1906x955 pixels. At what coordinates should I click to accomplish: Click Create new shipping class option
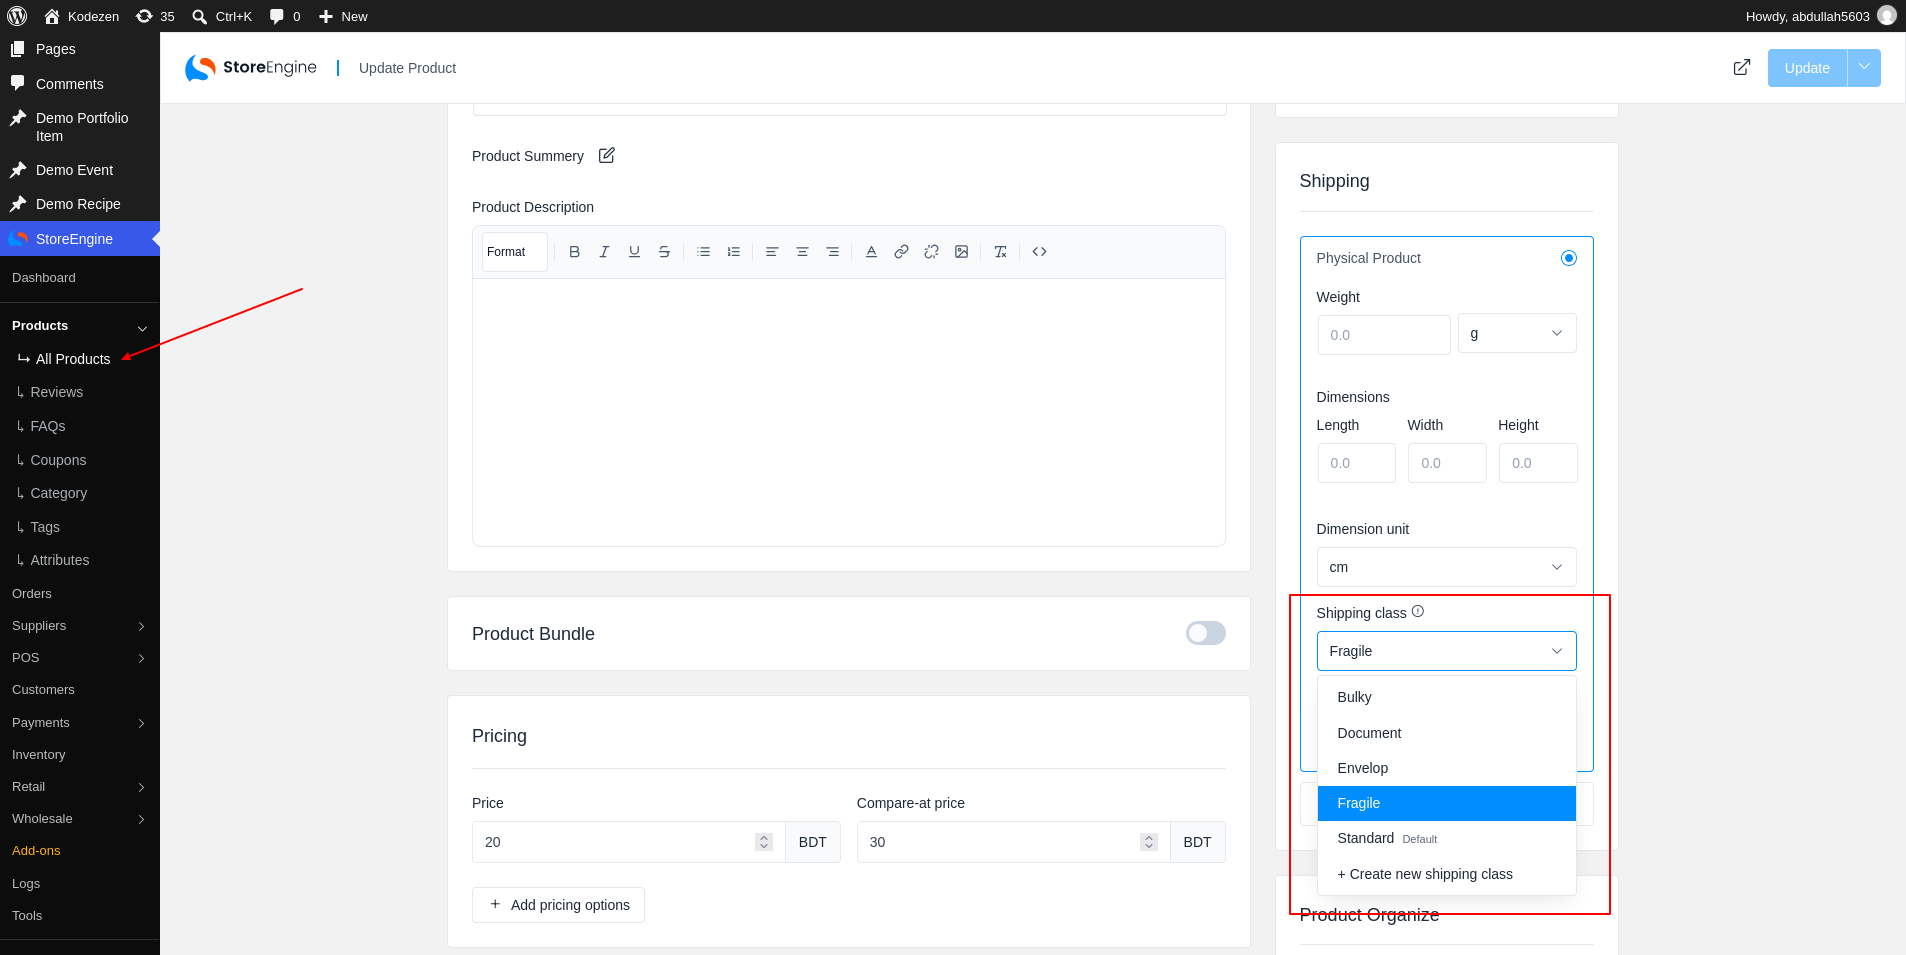point(1446,874)
